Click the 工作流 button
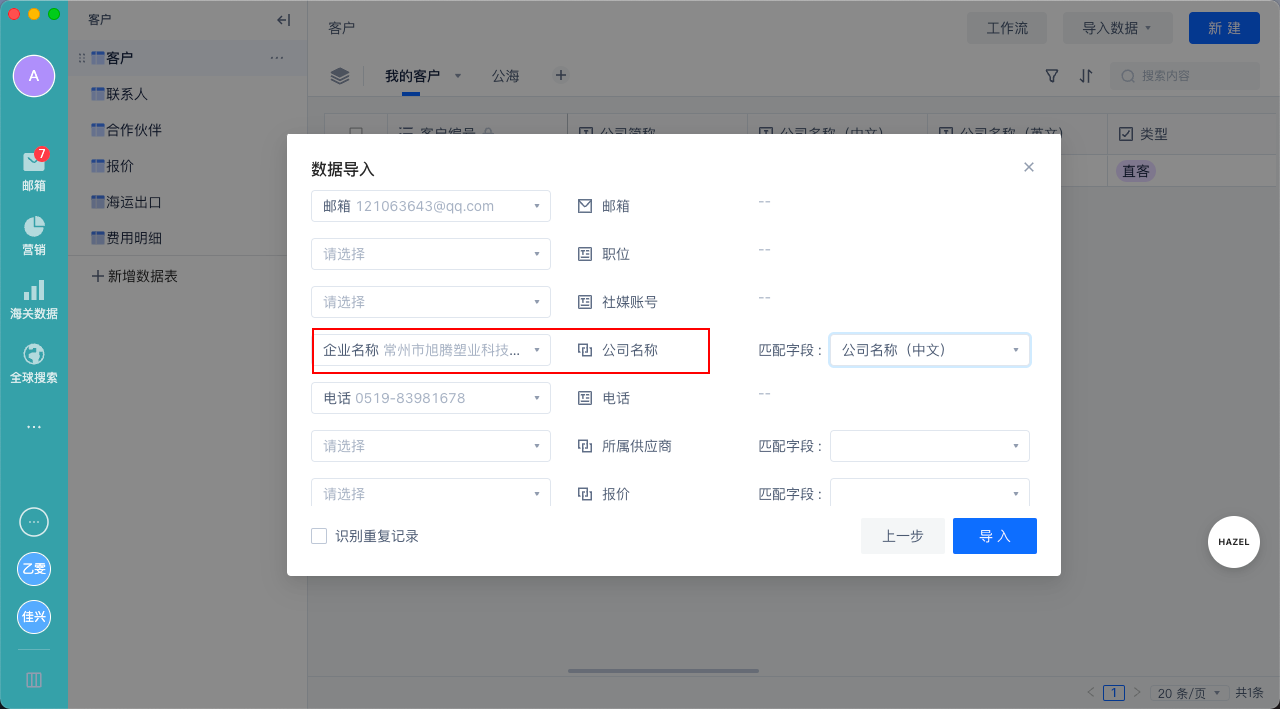Screen dimensions: 1280x709 pyautogui.click(x=1007, y=28)
